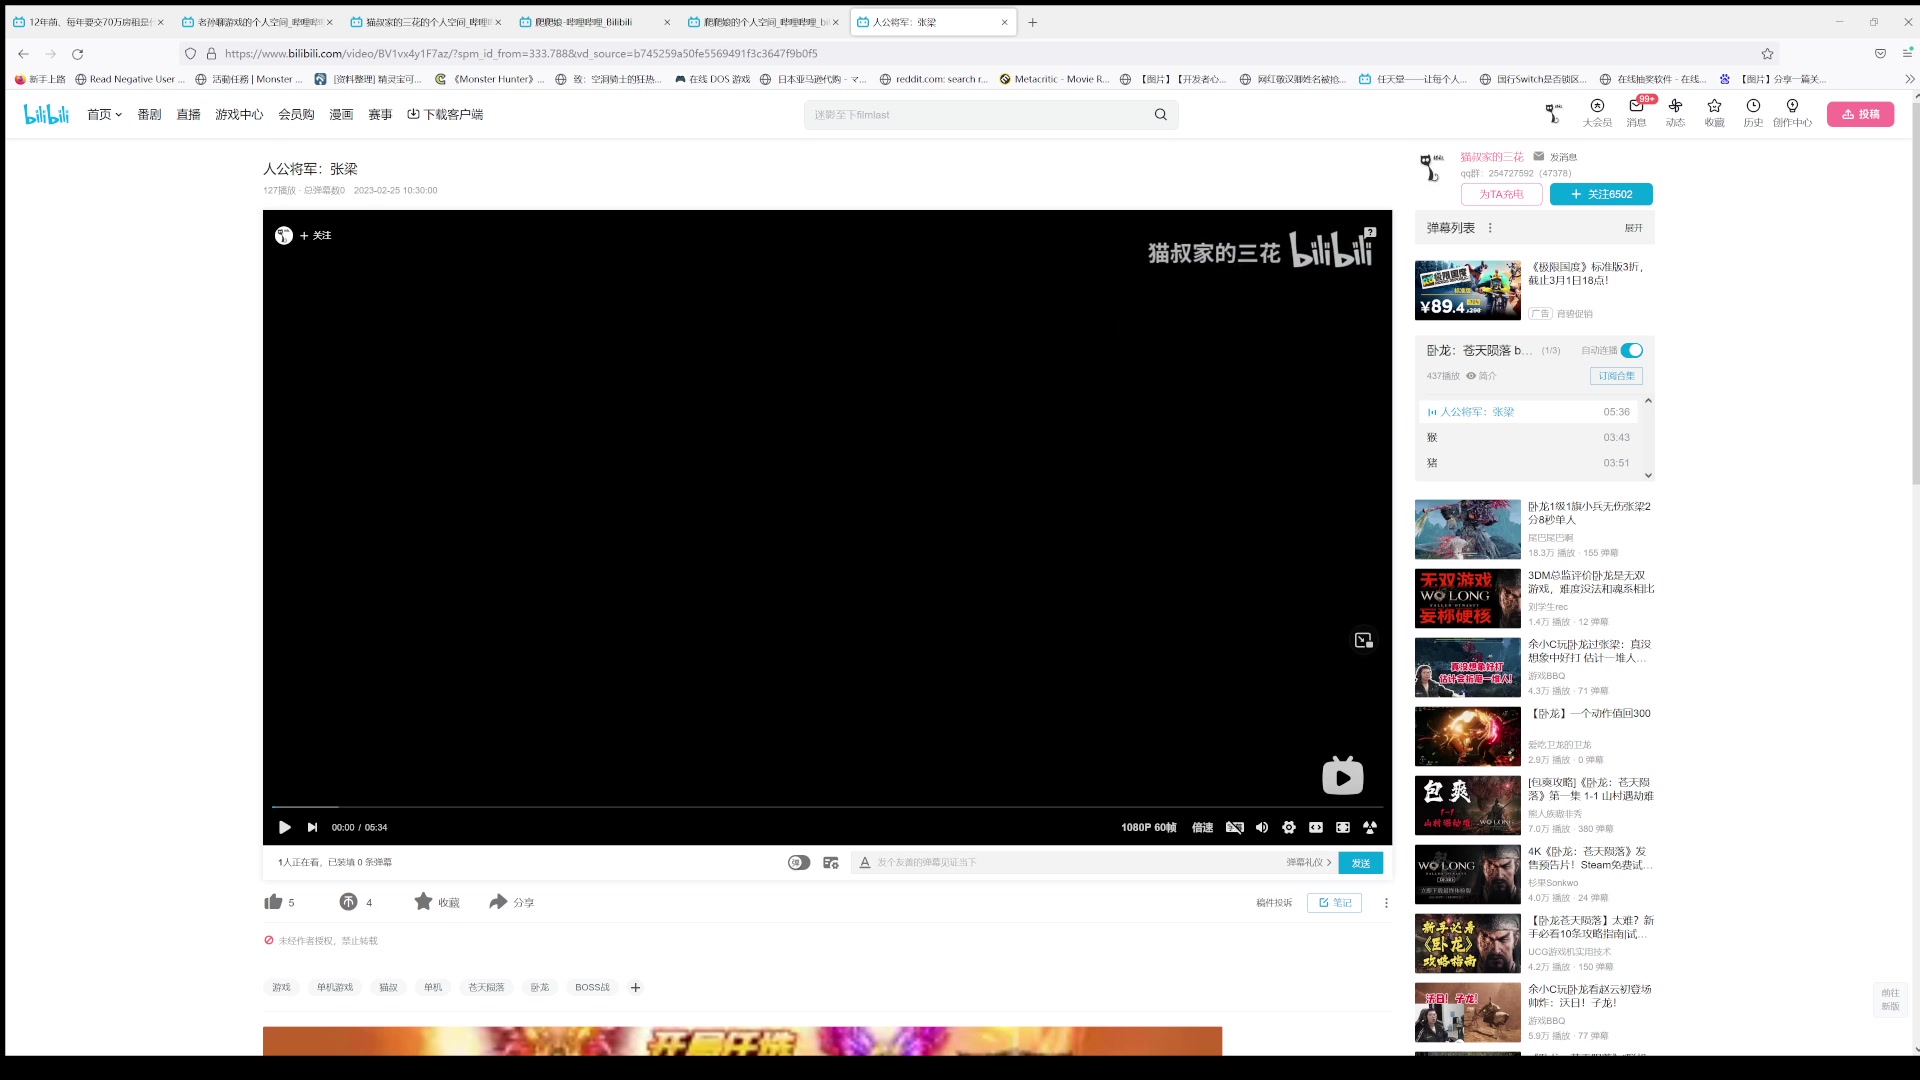Viewport: 1920px width, 1080px height.
Task: Open the 直播 navigation item
Action: pos(188,114)
